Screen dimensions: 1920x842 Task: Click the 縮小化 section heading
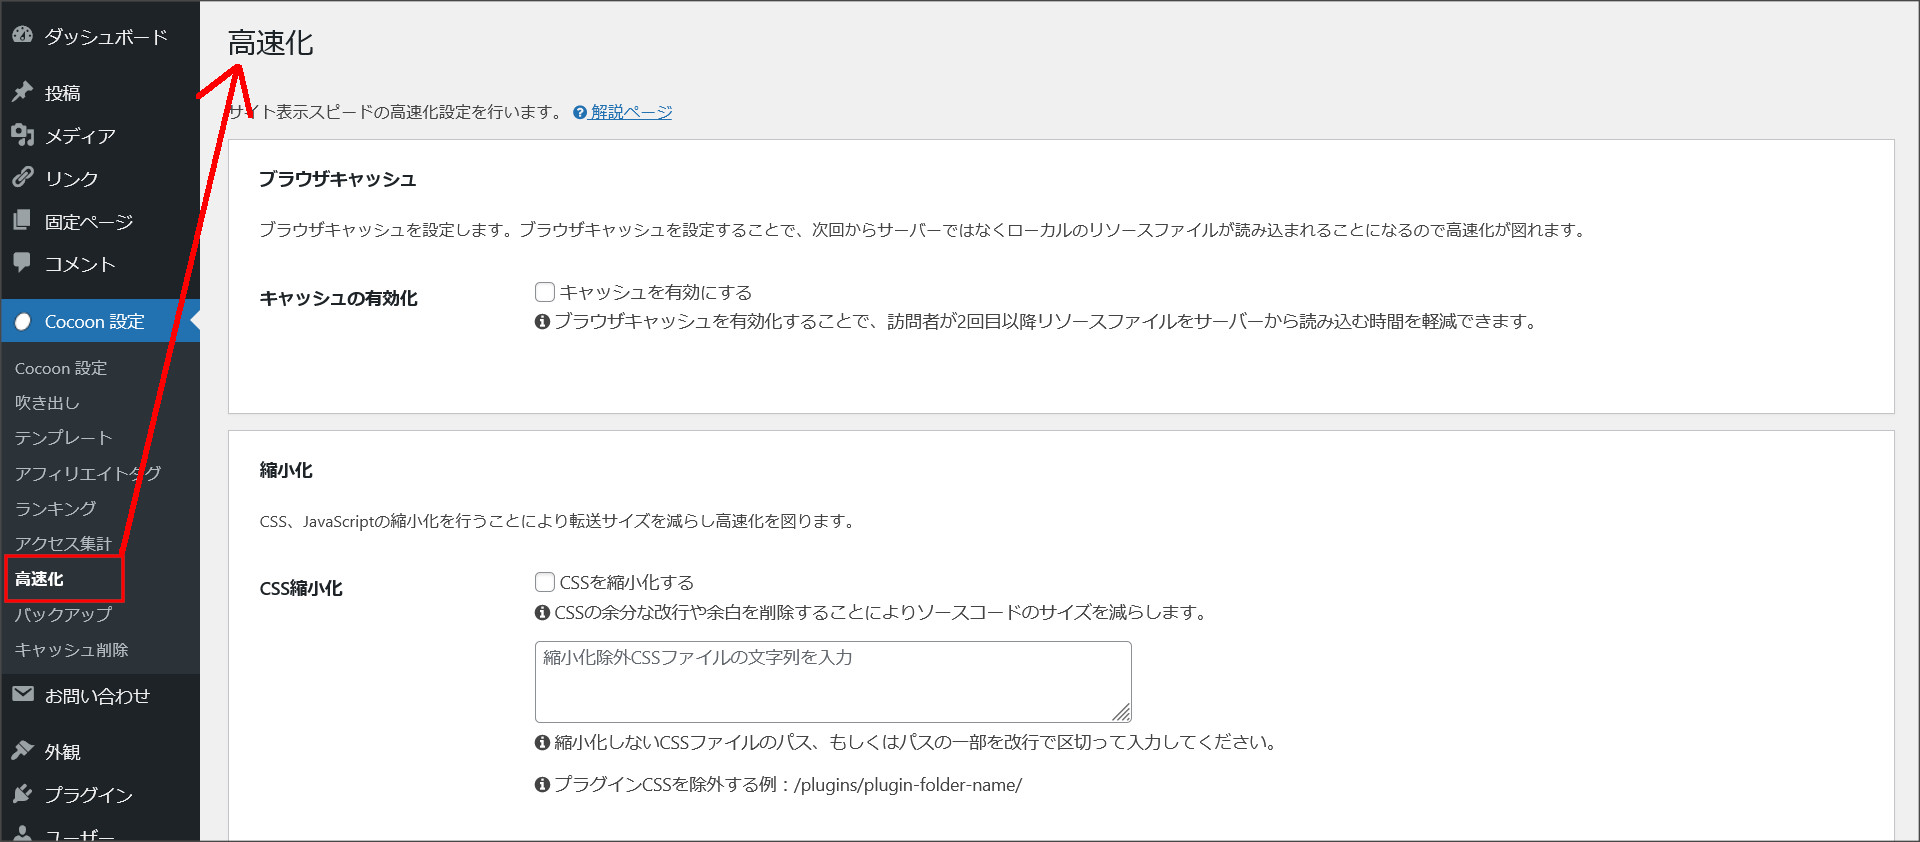(286, 470)
